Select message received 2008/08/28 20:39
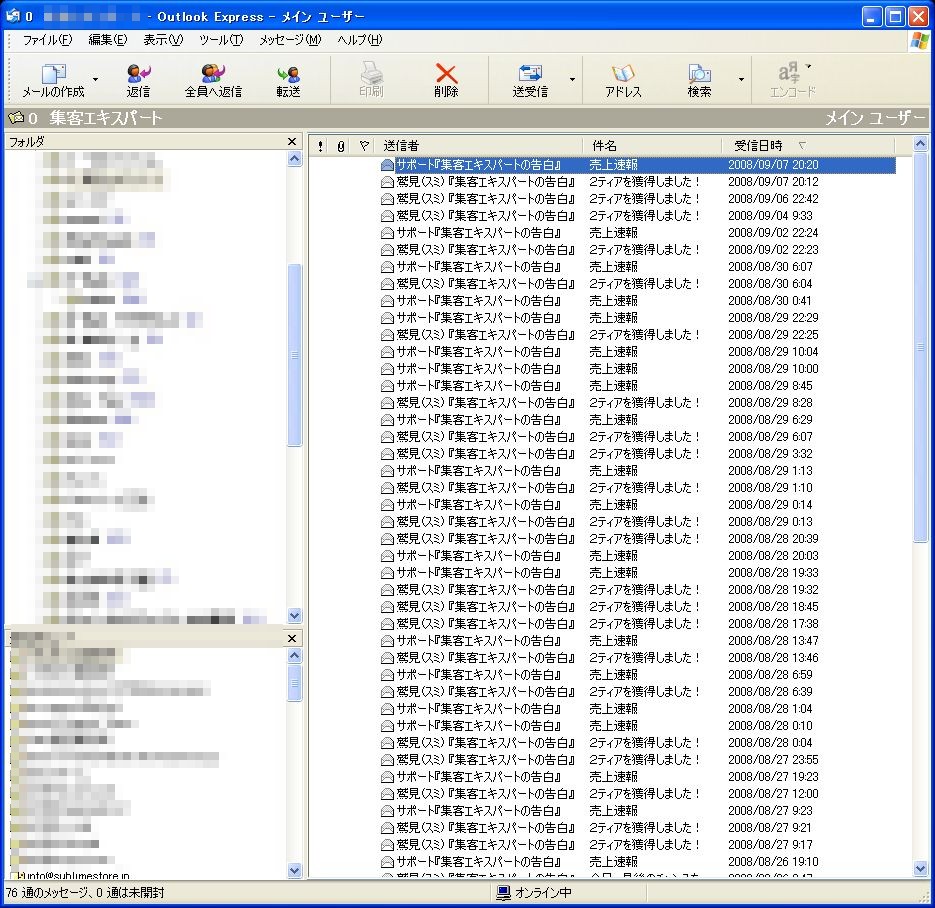Viewport: 935px width, 908px height. tap(637, 539)
